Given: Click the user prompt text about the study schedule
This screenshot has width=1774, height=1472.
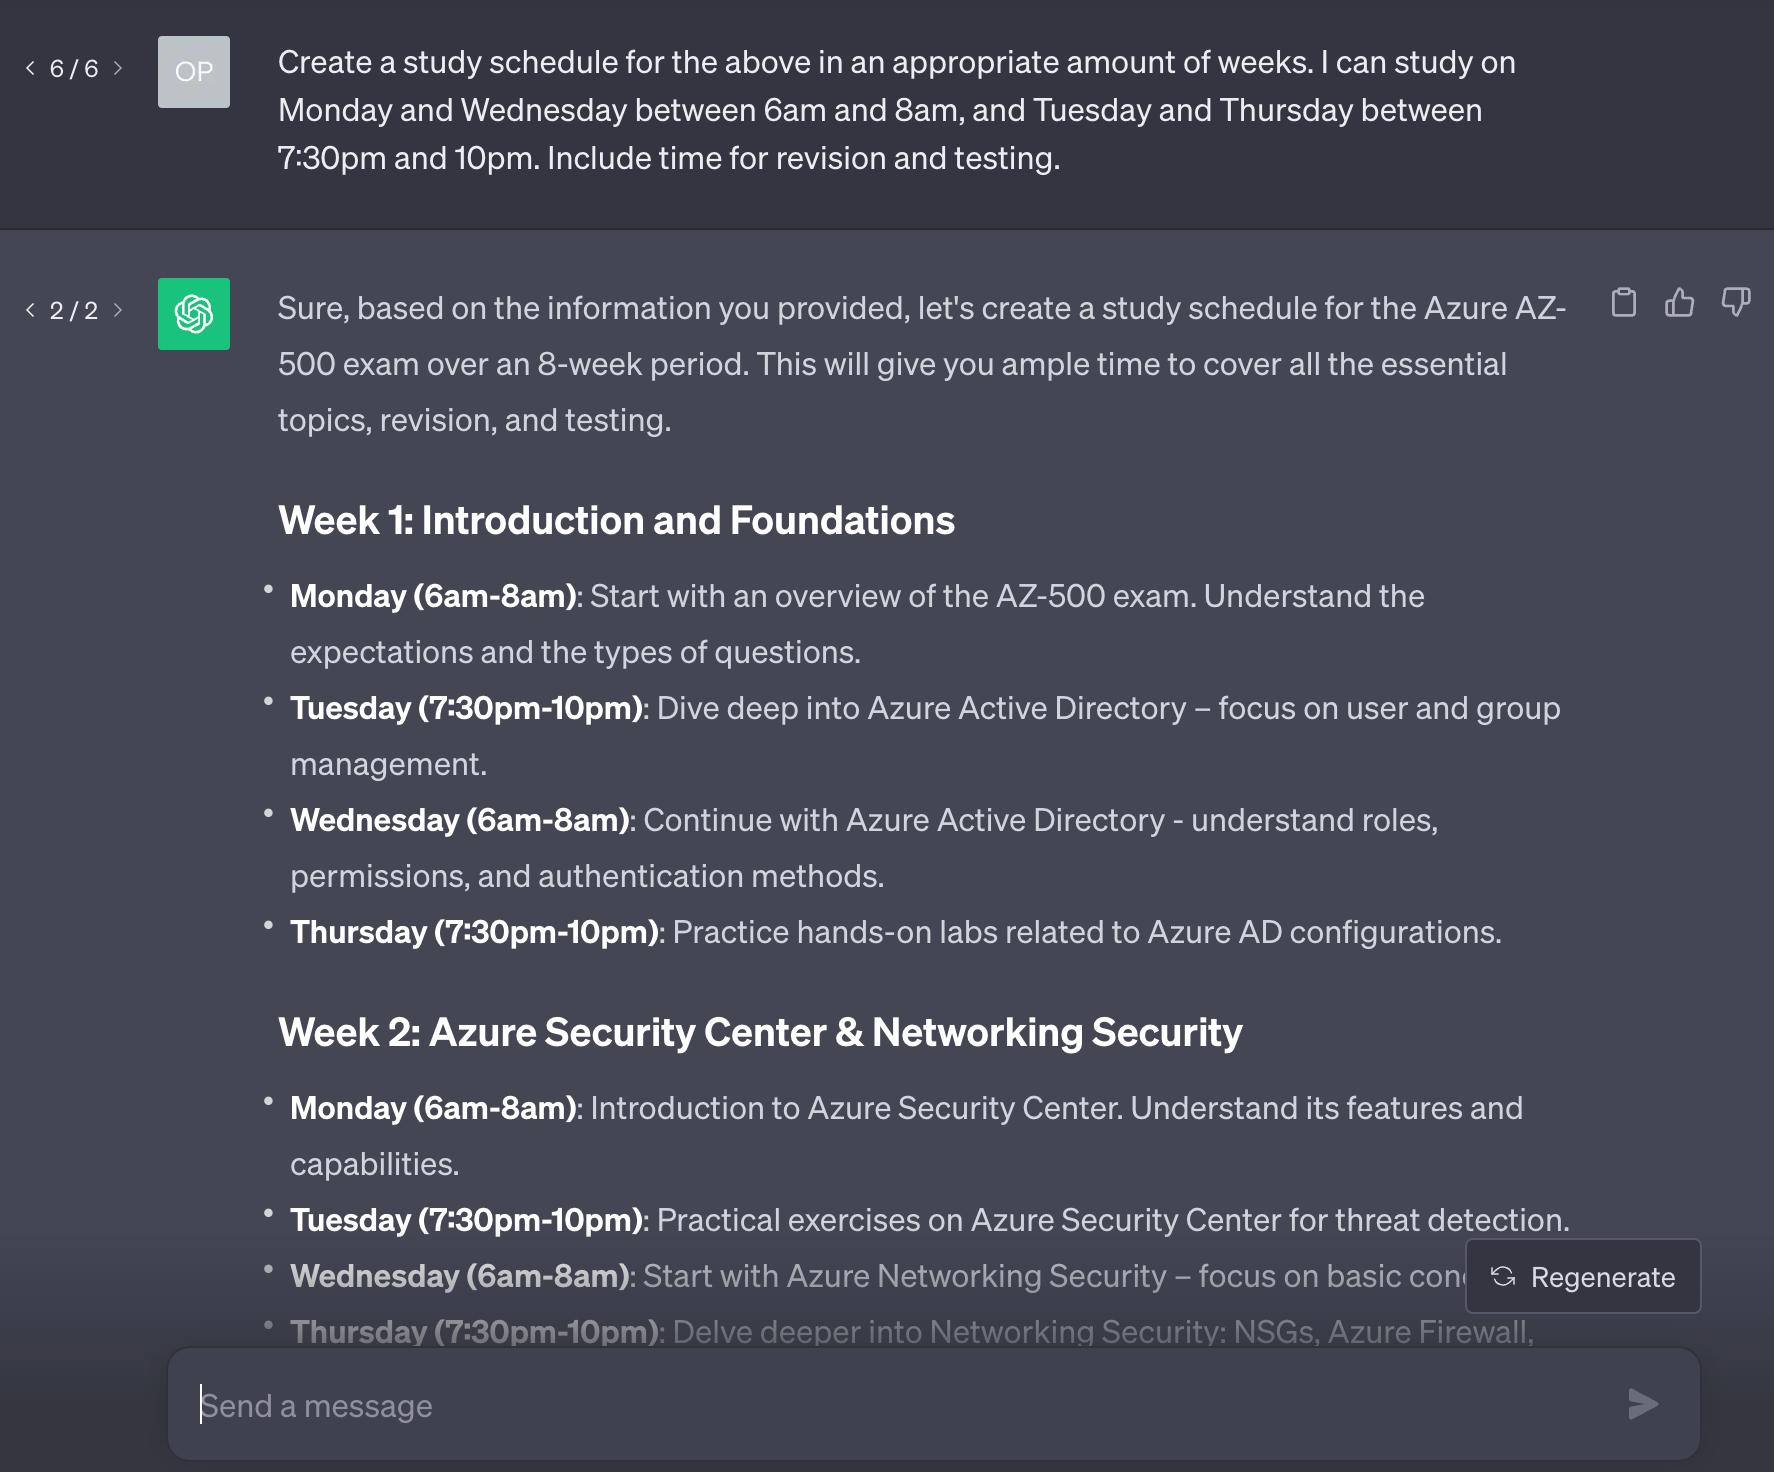Looking at the screenshot, I should [x=896, y=110].
